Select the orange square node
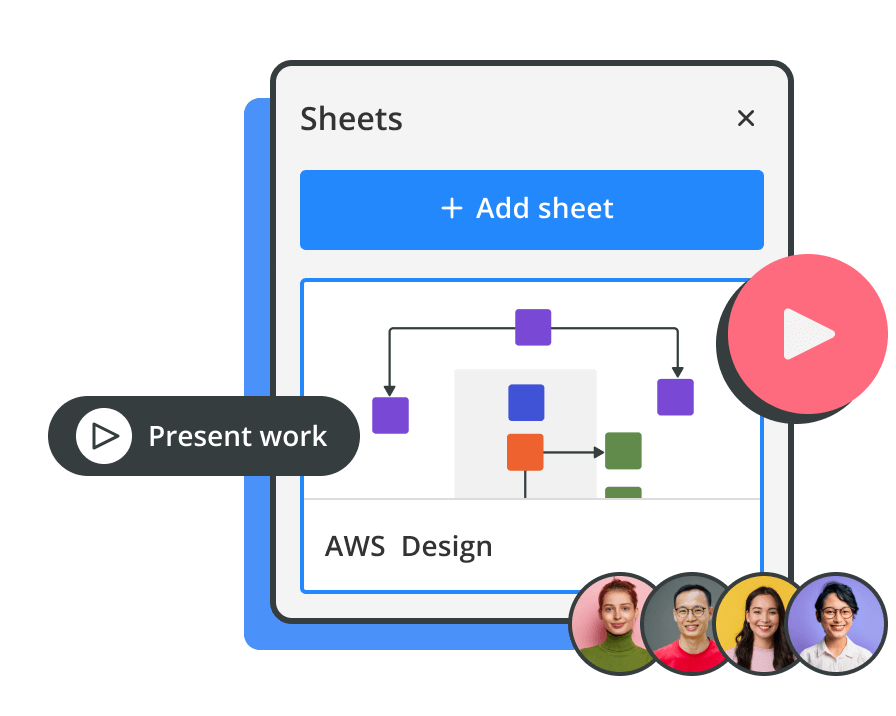The image size is (896, 716). click(525, 452)
